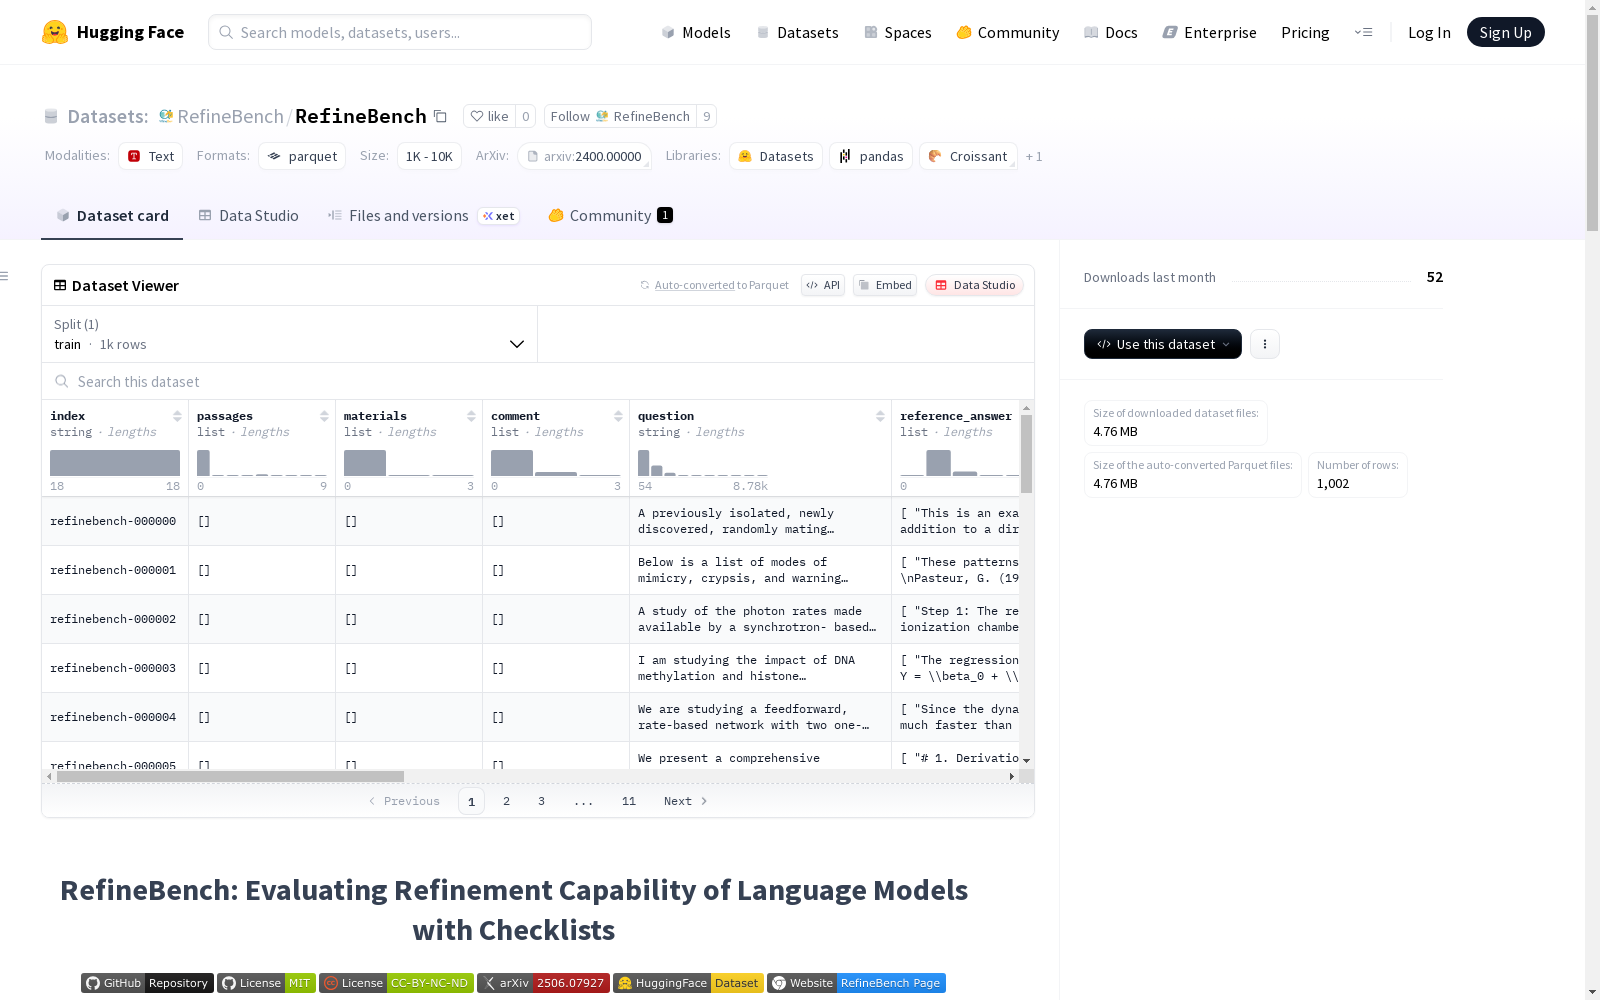The height and width of the screenshot is (1000, 1600).
Task: Like the dataset with the heart button
Action: coord(490,116)
